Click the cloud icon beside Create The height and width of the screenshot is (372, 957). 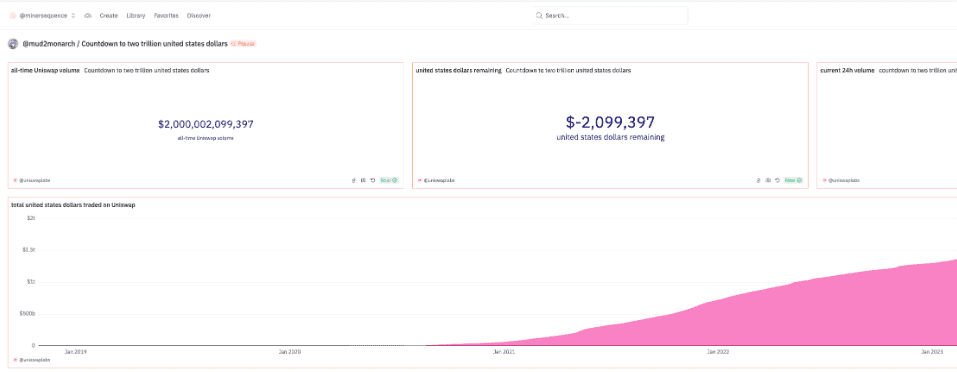click(x=88, y=15)
